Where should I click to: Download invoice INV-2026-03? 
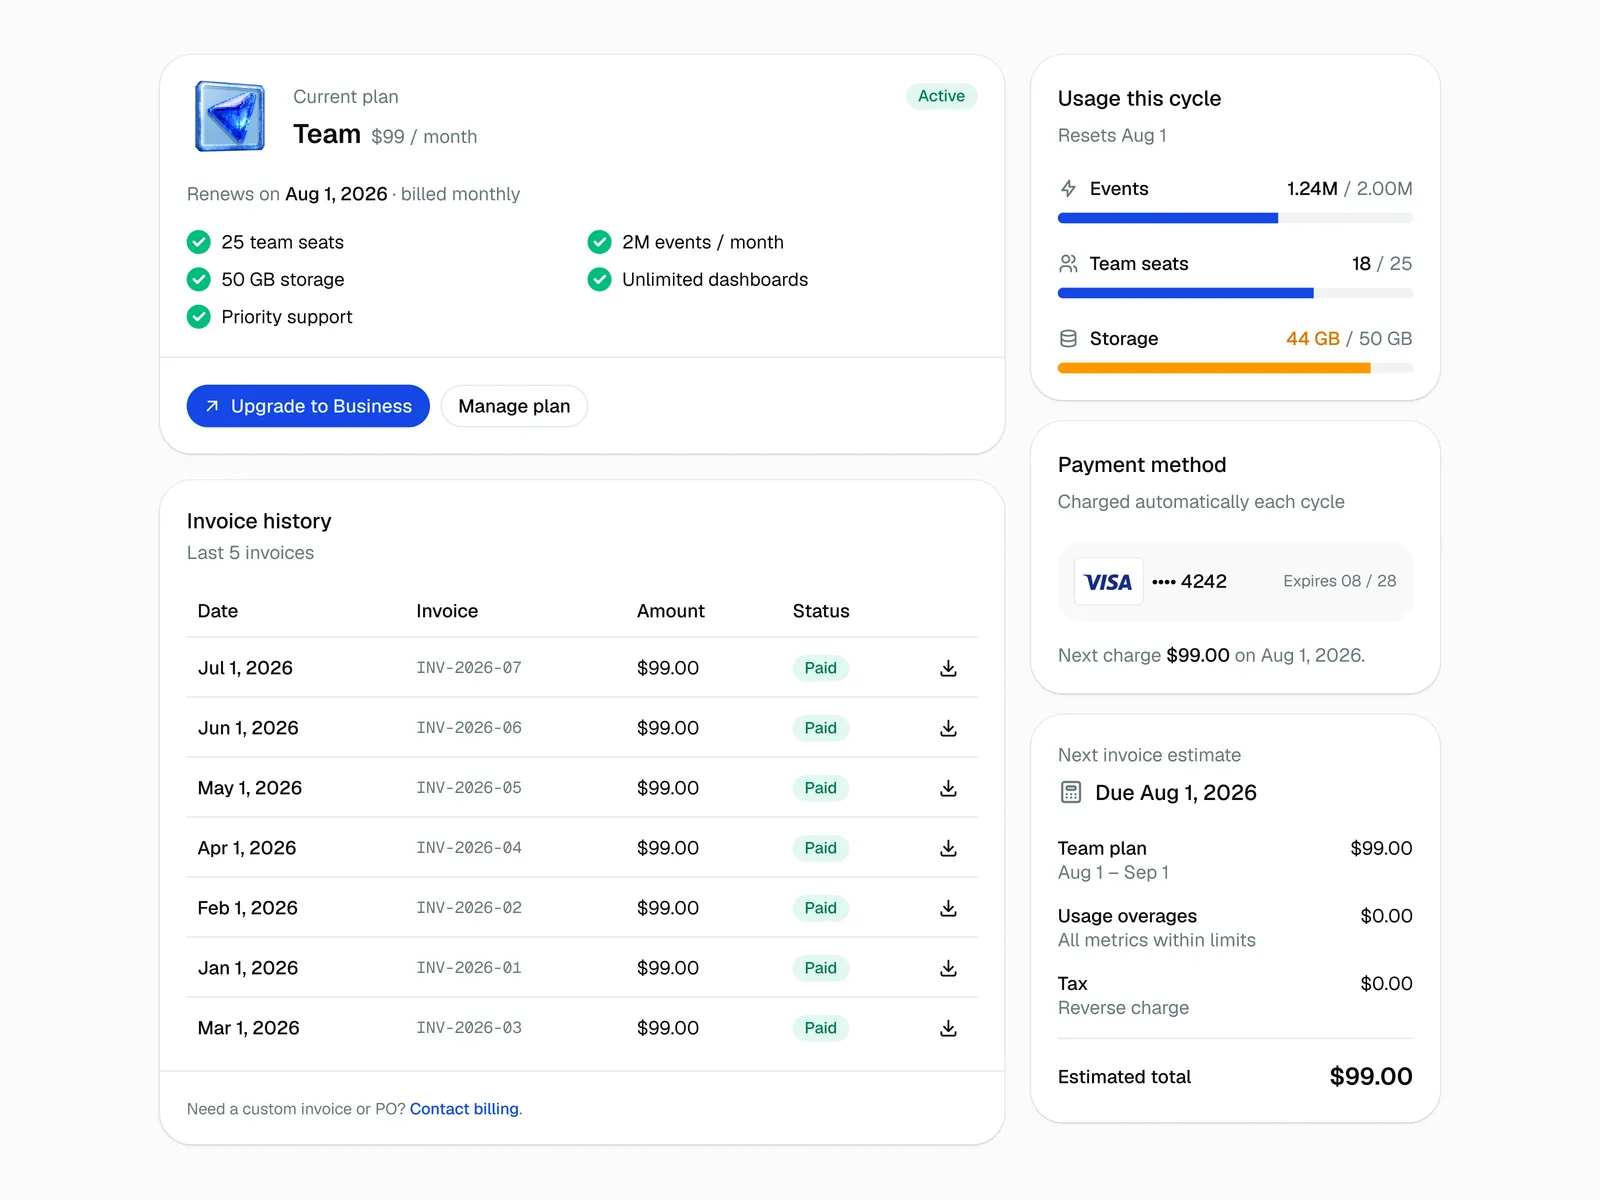pyautogui.click(x=948, y=1028)
